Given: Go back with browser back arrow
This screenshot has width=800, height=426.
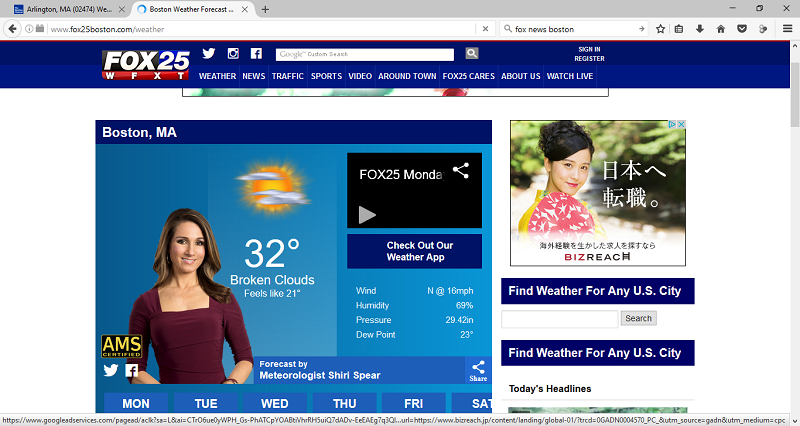Looking at the screenshot, I should pos(12,29).
